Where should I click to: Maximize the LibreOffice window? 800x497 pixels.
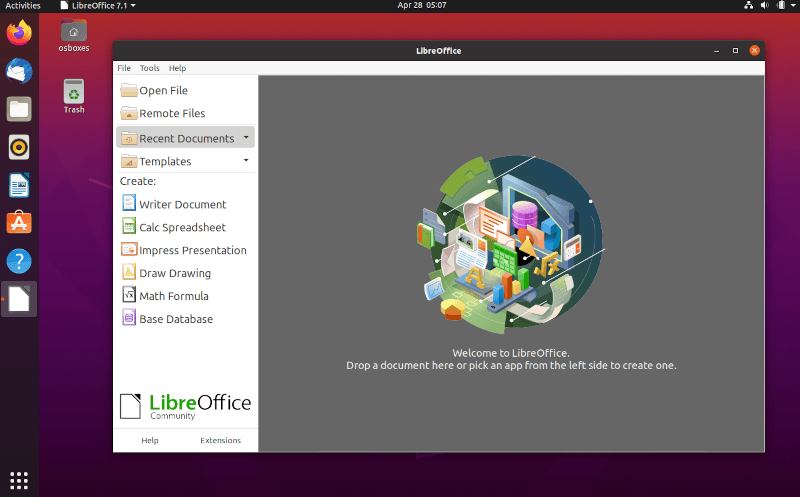(735, 51)
